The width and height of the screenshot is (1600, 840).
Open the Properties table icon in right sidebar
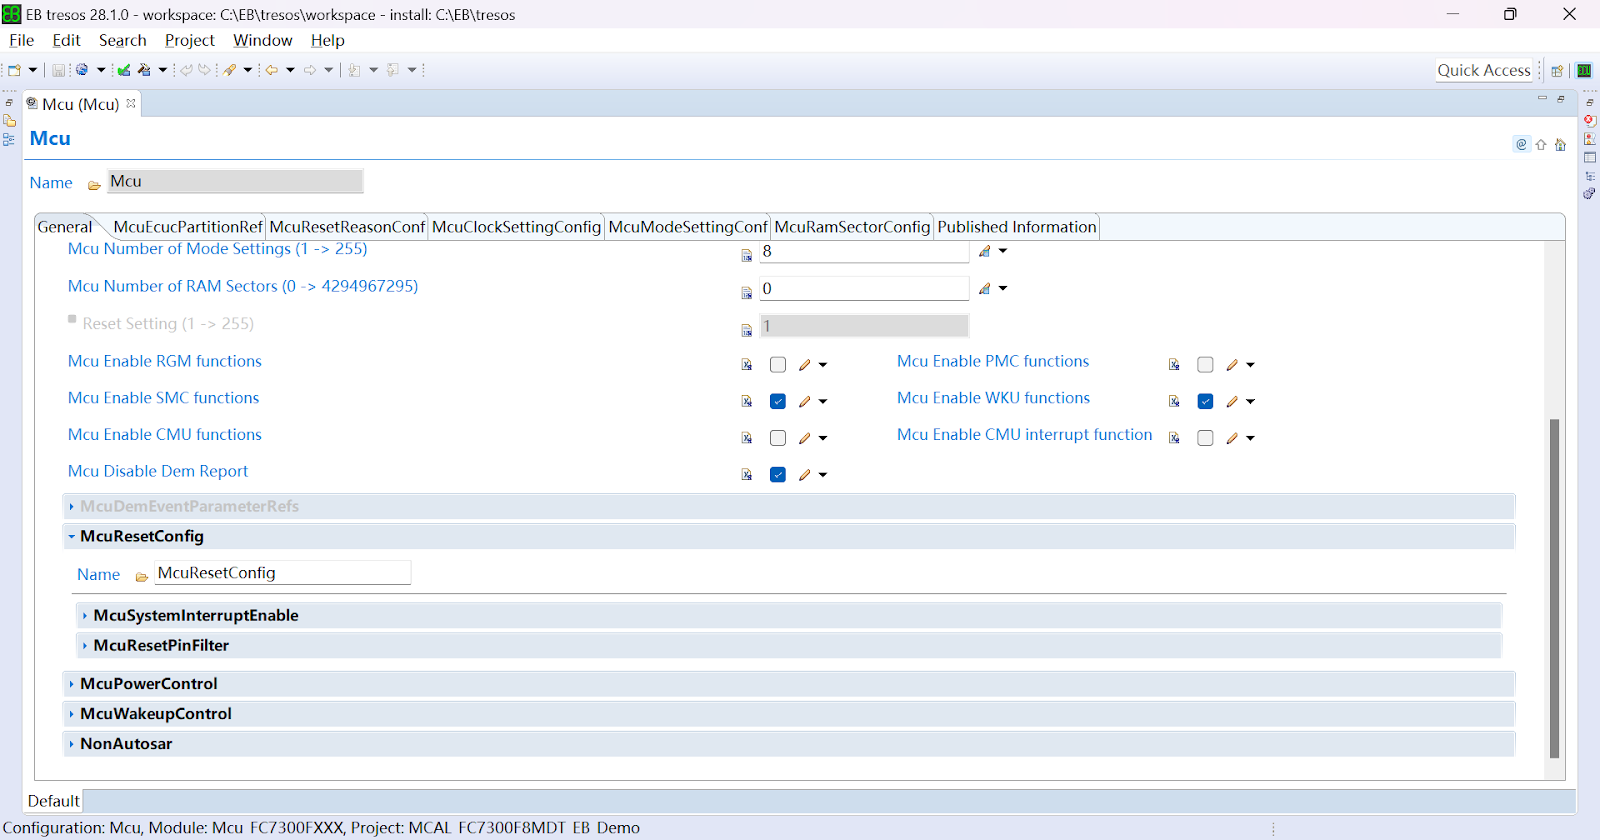point(1590,158)
